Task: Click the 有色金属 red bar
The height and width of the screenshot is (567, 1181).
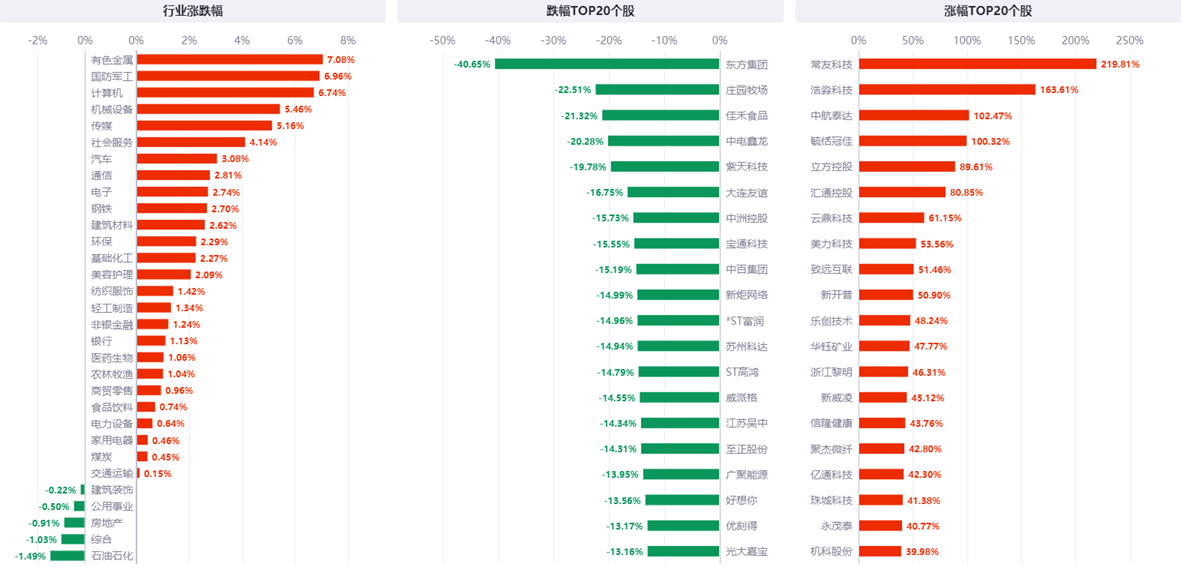Action: 230,59
